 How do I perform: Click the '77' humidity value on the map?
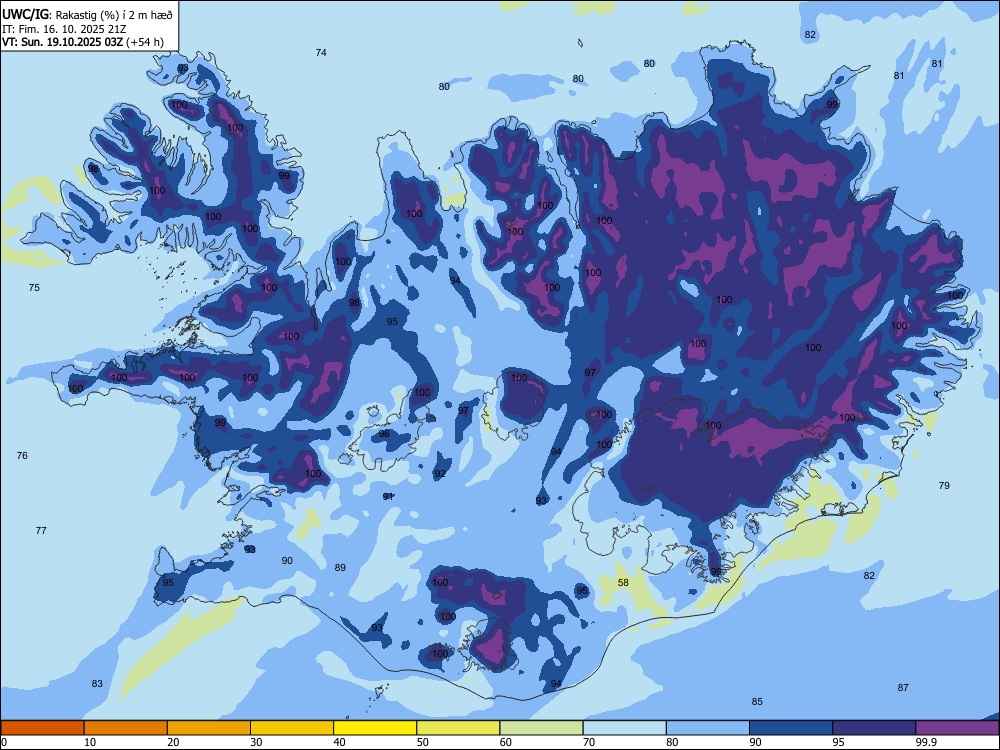pos(41,530)
